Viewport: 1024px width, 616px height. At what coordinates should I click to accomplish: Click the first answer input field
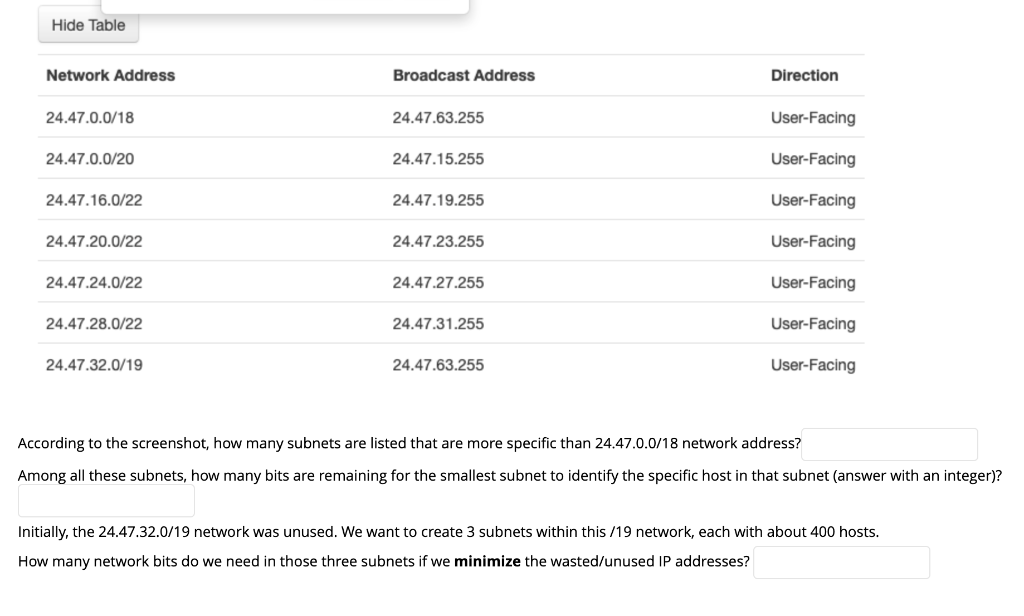888,444
